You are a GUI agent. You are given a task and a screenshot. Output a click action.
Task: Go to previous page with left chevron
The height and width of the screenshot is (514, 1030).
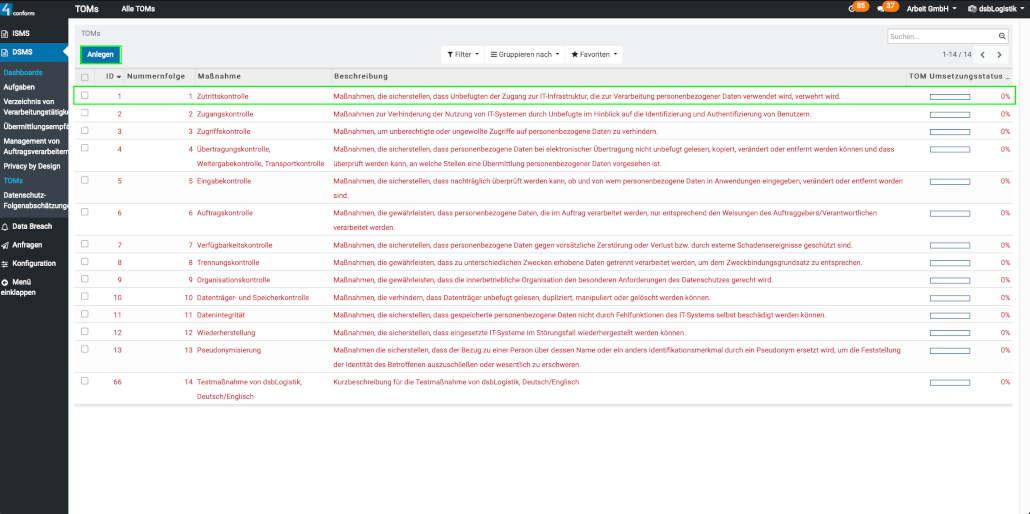(982, 55)
